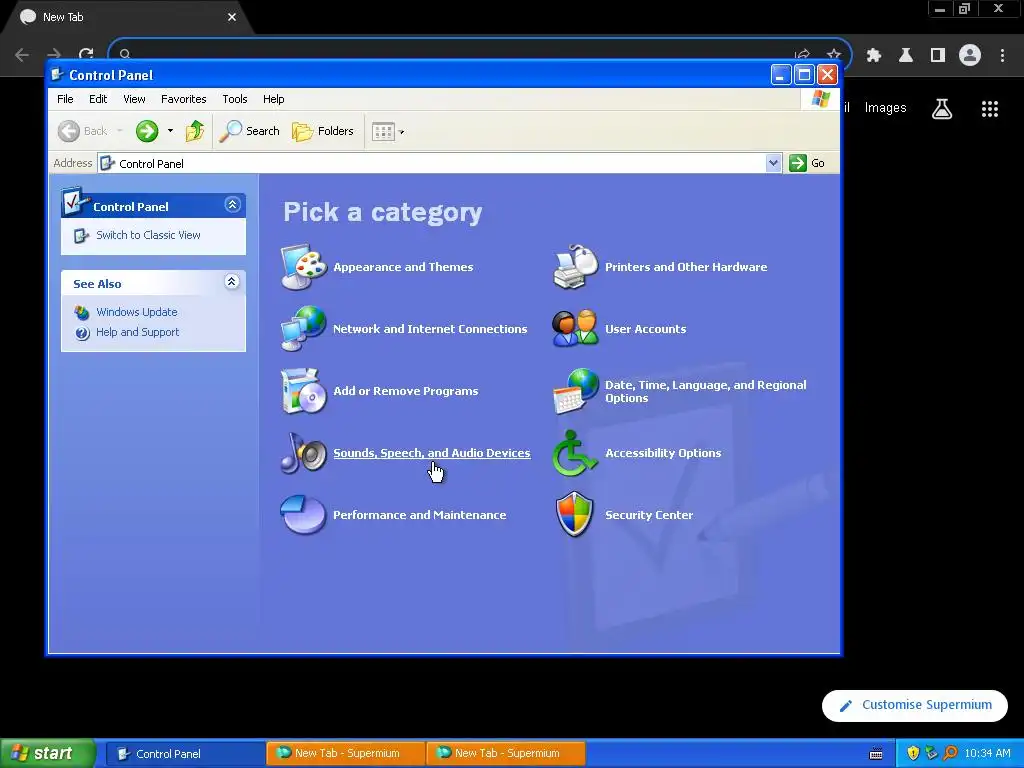Open the Add or Remove Programs icon
Viewport: 1024px width, 768px height.
pyautogui.click(x=304, y=391)
